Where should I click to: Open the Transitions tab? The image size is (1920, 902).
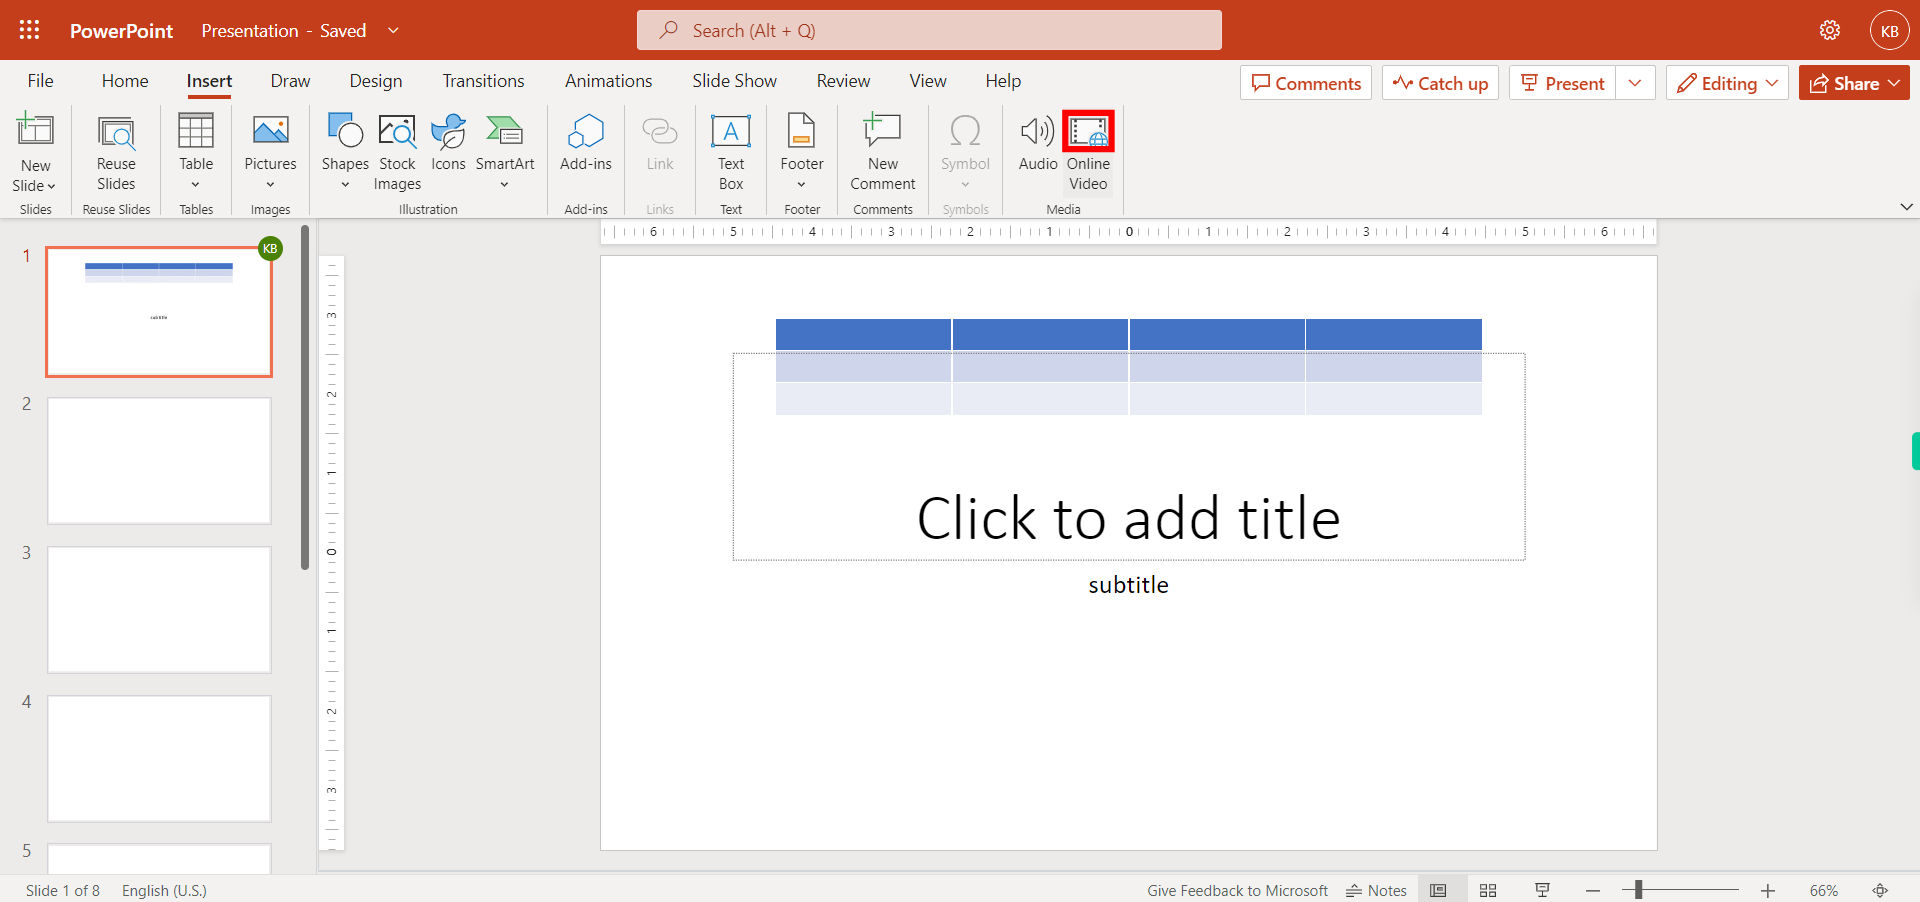pyautogui.click(x=483, y=81)
